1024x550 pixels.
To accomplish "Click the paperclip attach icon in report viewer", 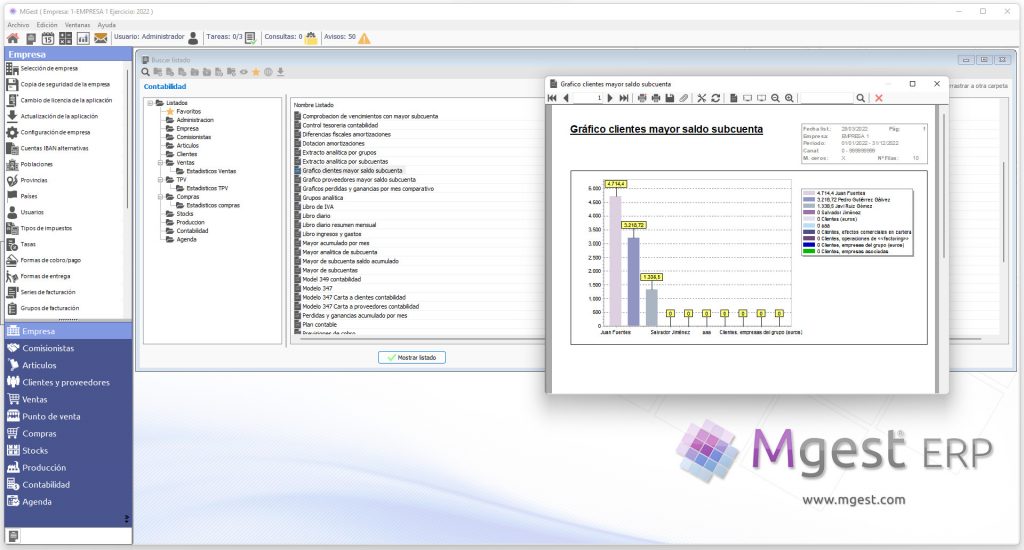I will point(684,98).
